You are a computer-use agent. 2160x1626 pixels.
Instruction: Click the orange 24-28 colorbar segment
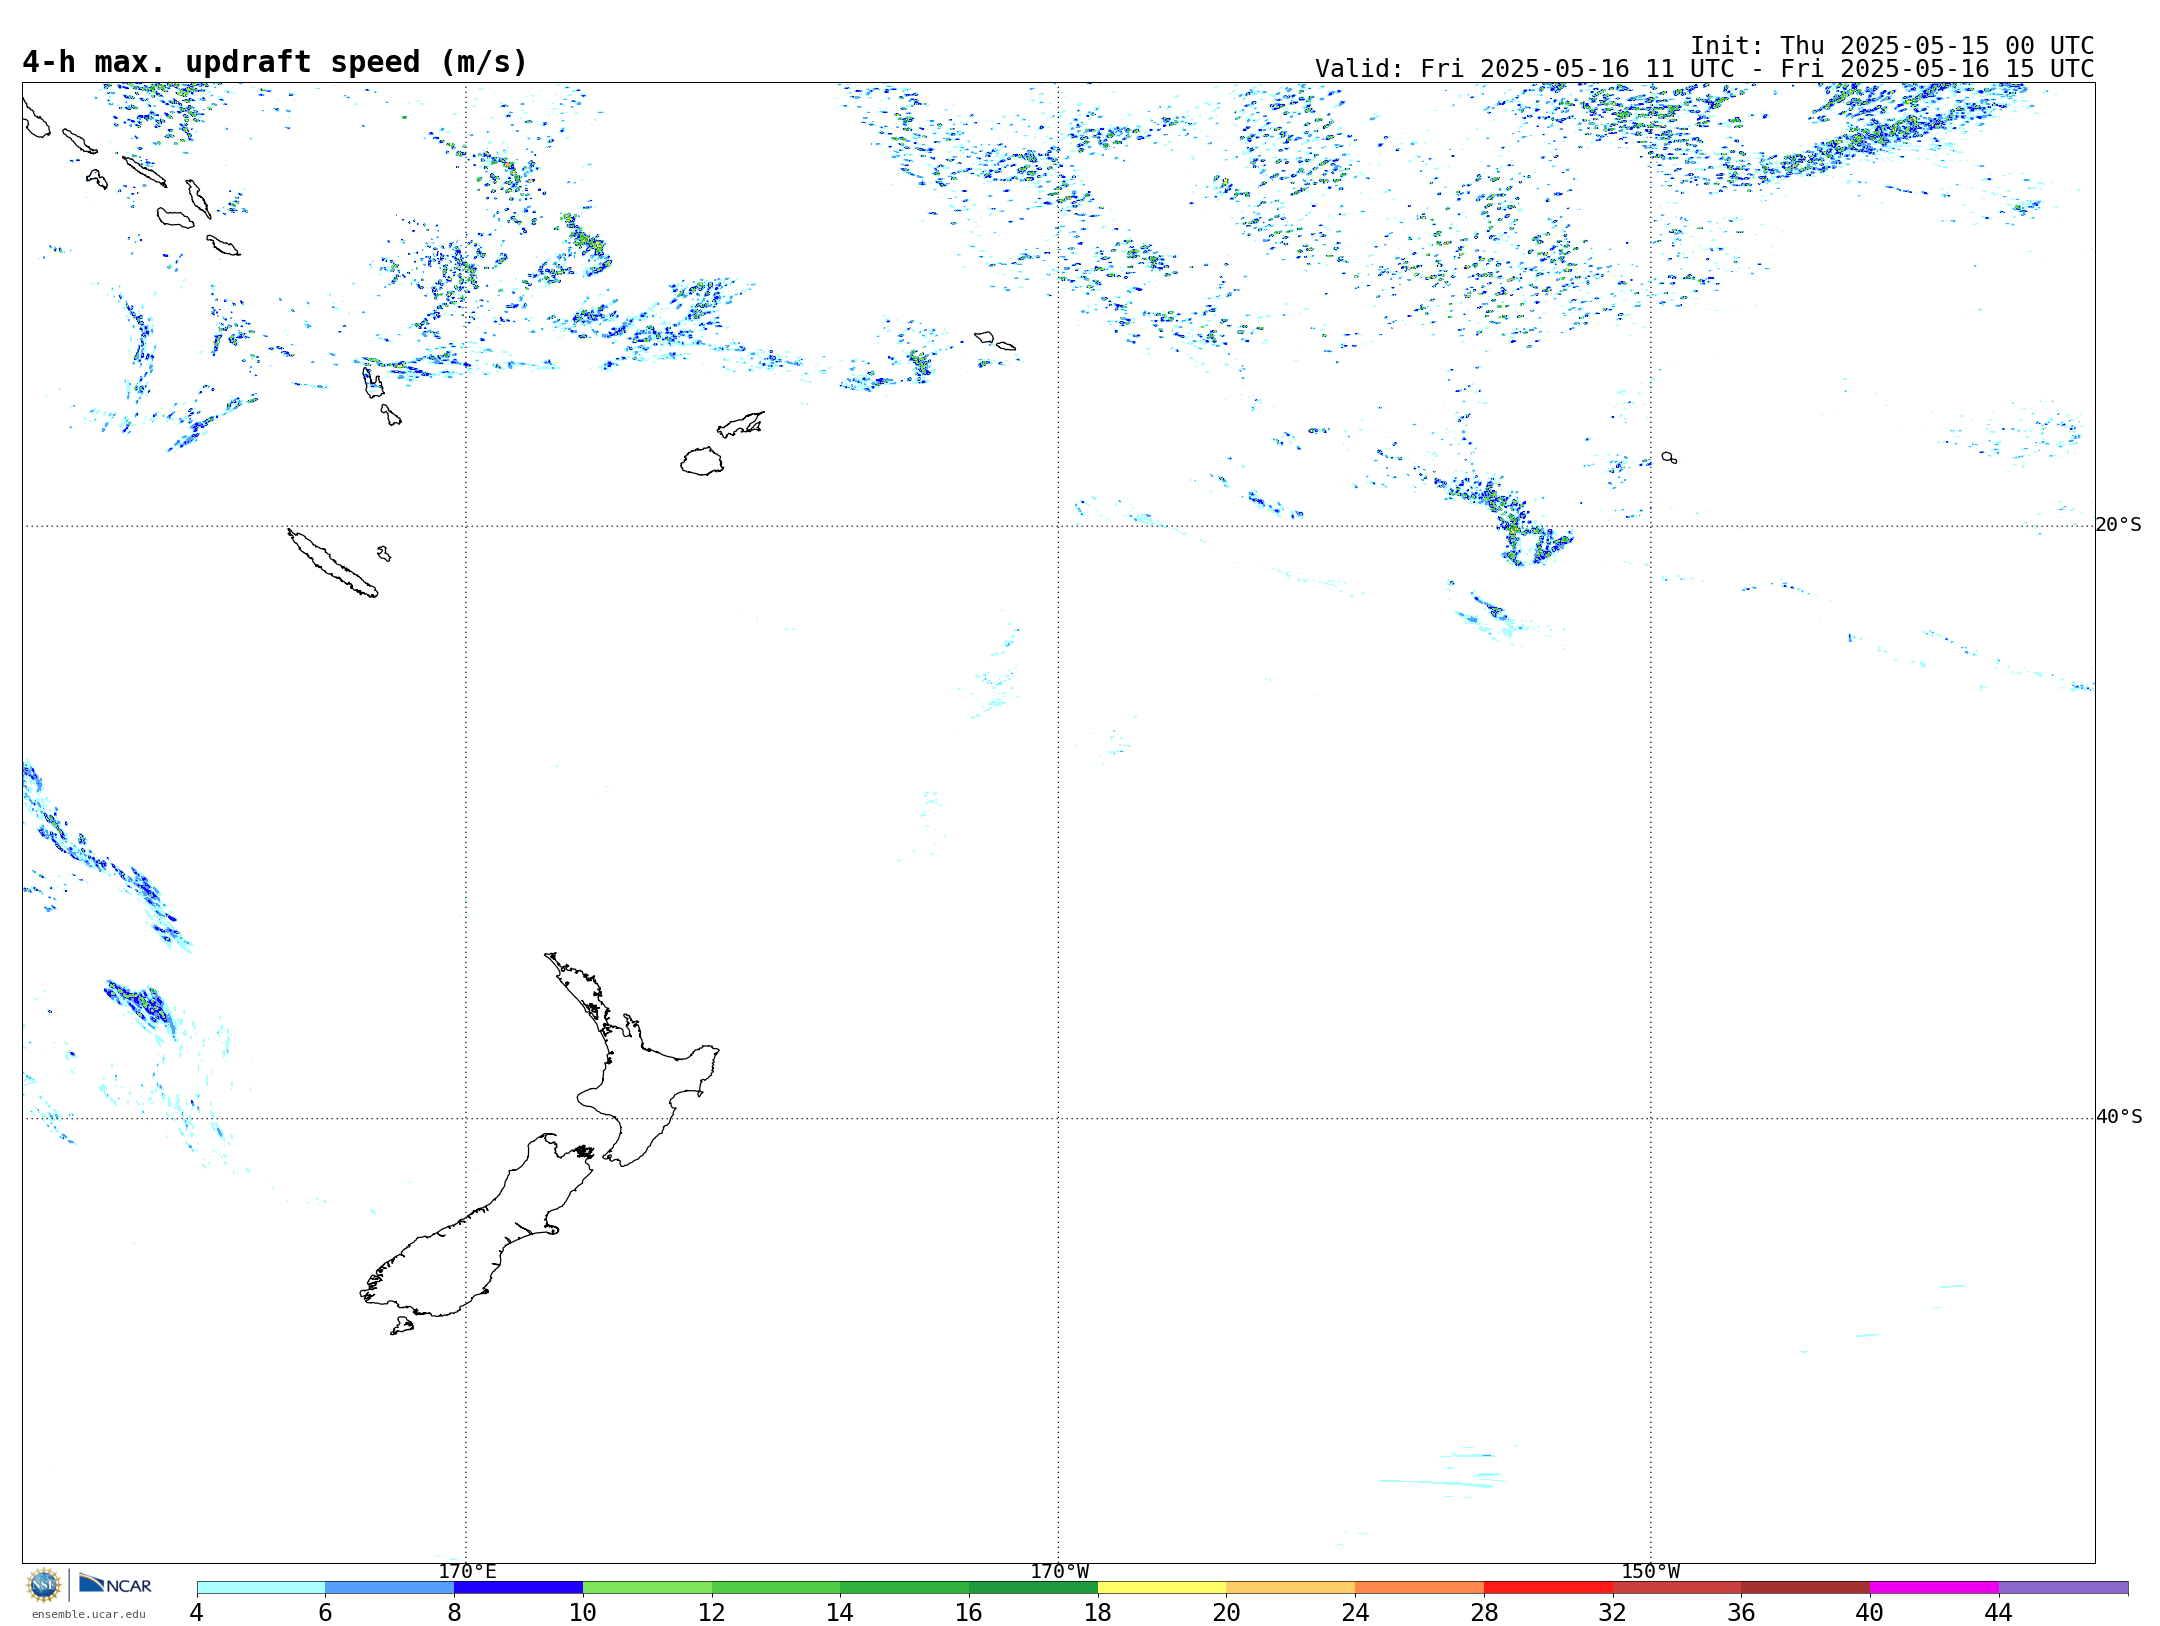click(x=1419, y=1587)
